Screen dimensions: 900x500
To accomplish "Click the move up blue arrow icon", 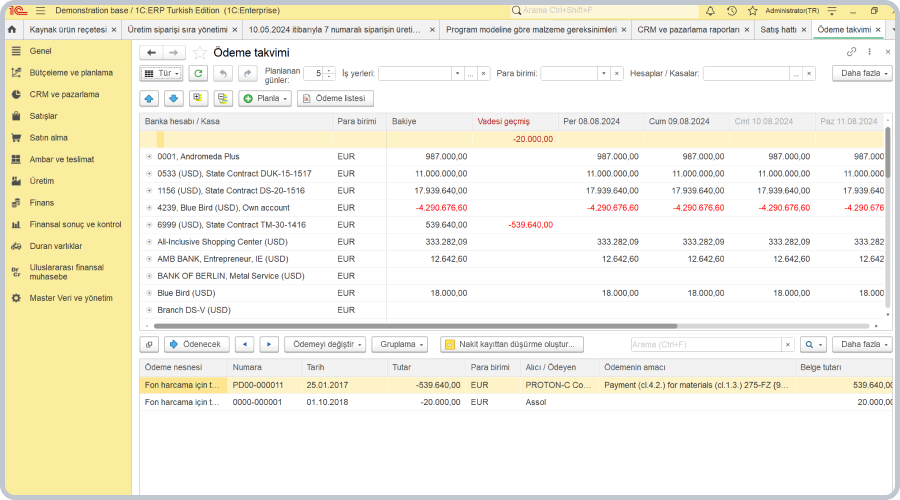I will coord(150,98).
